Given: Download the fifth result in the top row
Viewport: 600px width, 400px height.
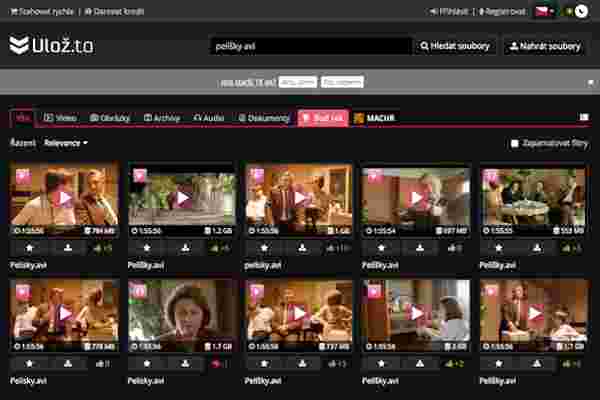Looking at the screenshot, I should click(x=537, y=248).
